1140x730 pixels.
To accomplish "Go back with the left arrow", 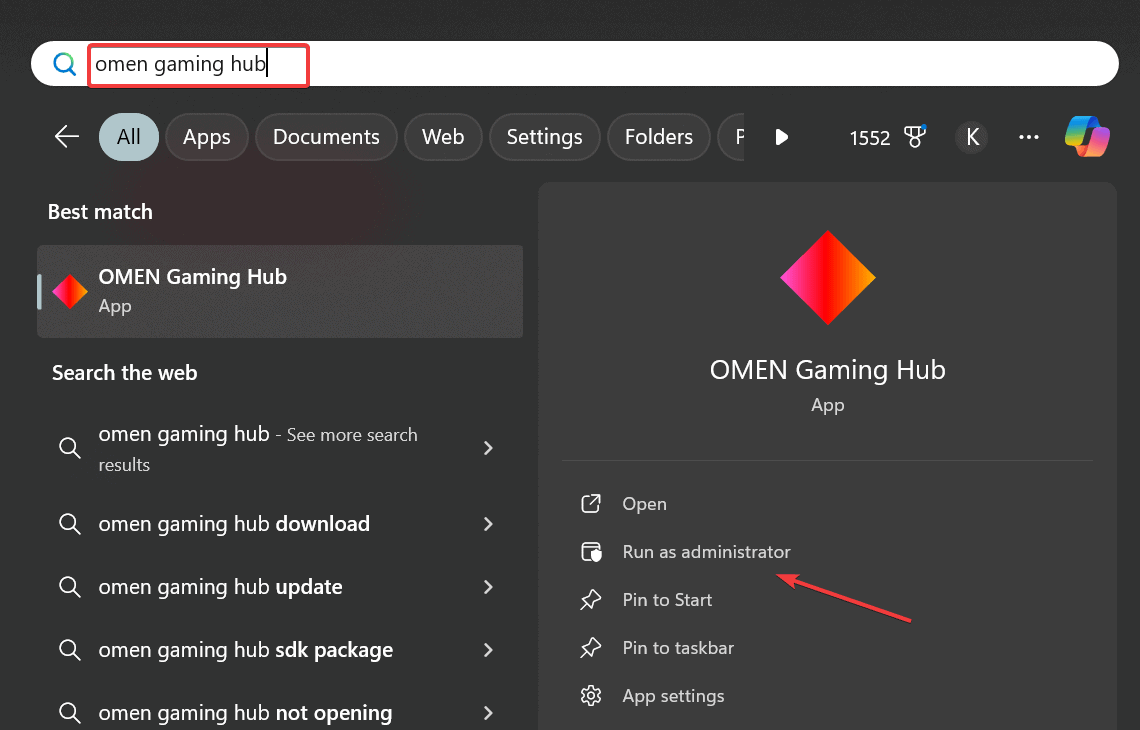I will coord(67,137).
